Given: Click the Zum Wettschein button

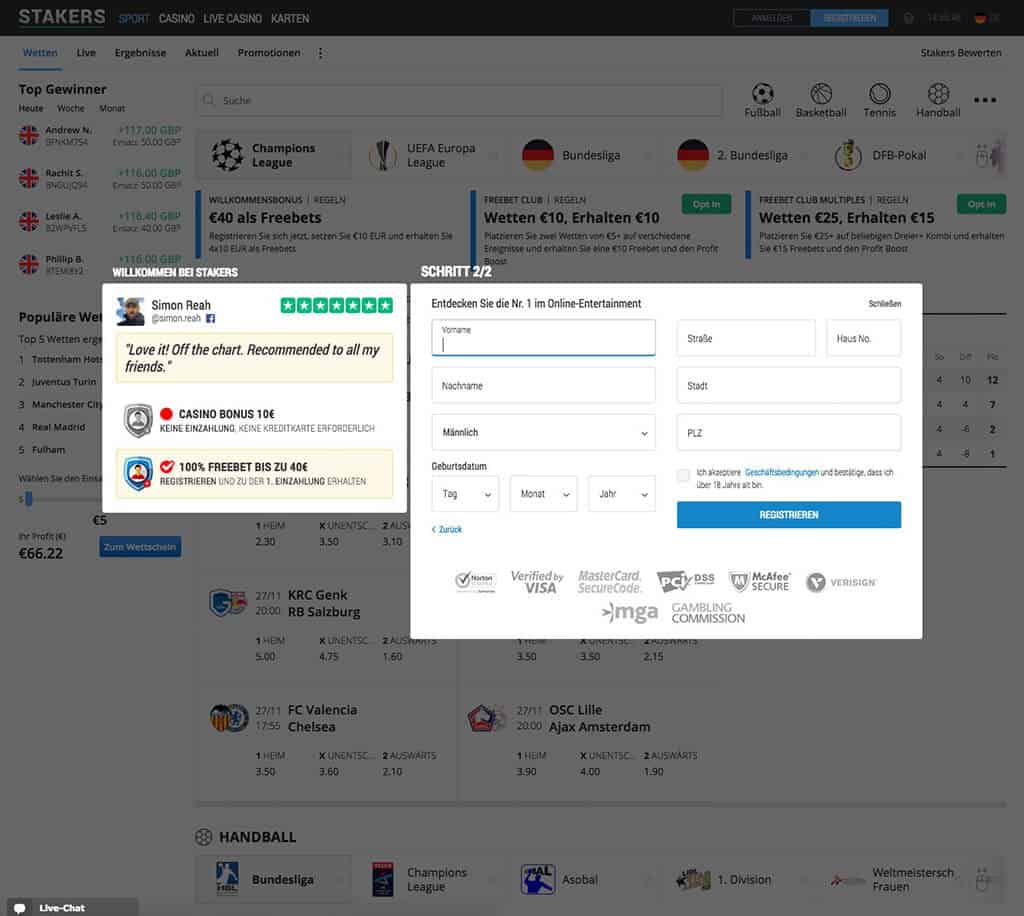Looking at the screenshot, I should 140,546.
